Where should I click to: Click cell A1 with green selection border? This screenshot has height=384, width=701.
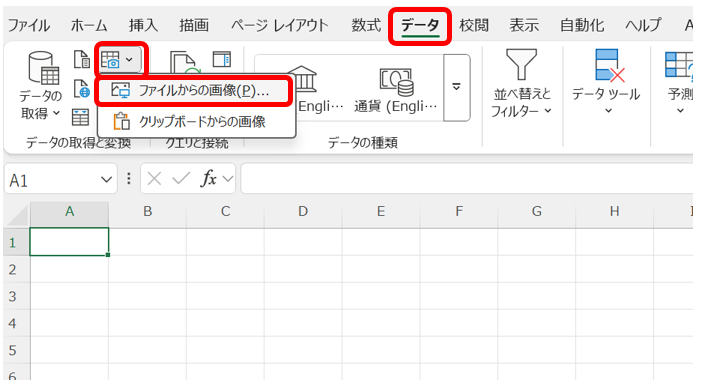point(69,242)
